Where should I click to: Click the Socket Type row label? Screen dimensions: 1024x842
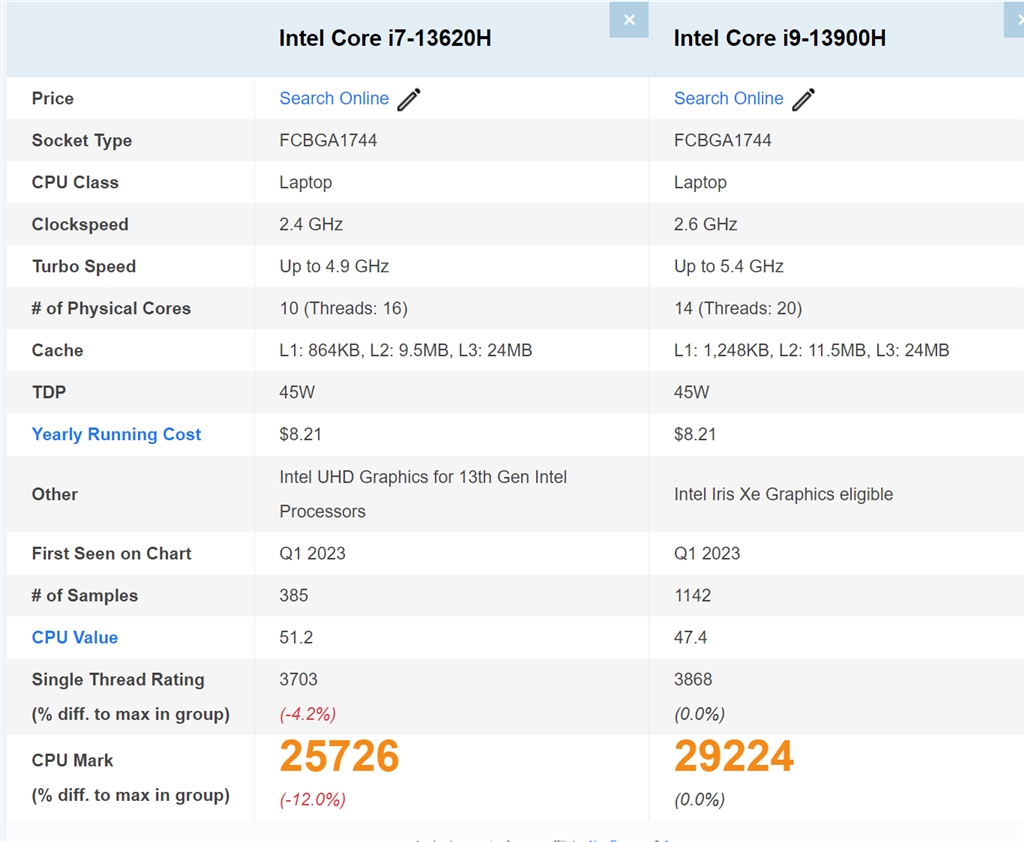[x=82, y=140]
